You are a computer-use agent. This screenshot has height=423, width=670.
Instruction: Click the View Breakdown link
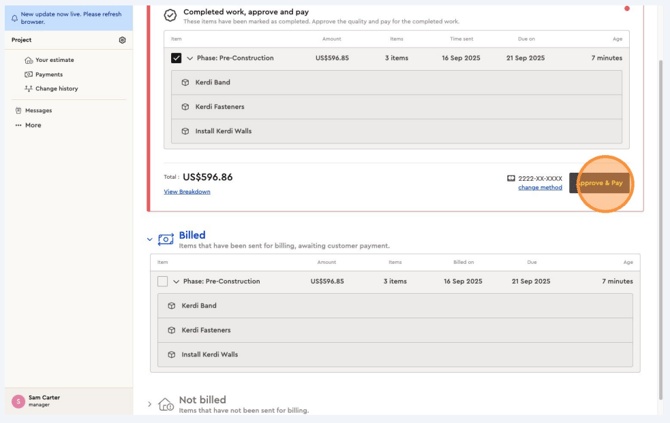(187, 191)
